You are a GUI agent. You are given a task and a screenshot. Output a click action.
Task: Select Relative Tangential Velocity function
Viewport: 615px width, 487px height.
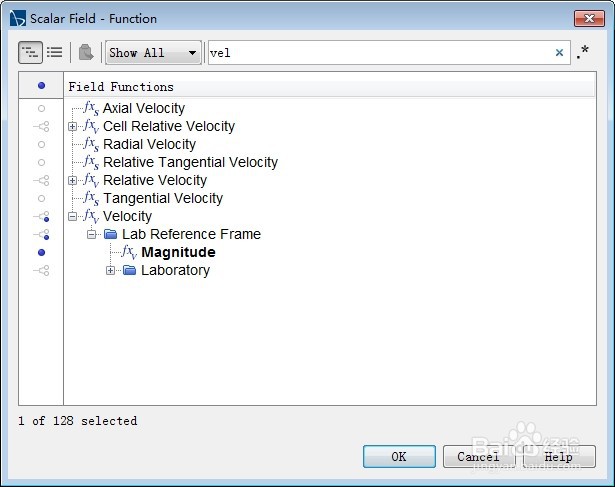pos(190,162)
